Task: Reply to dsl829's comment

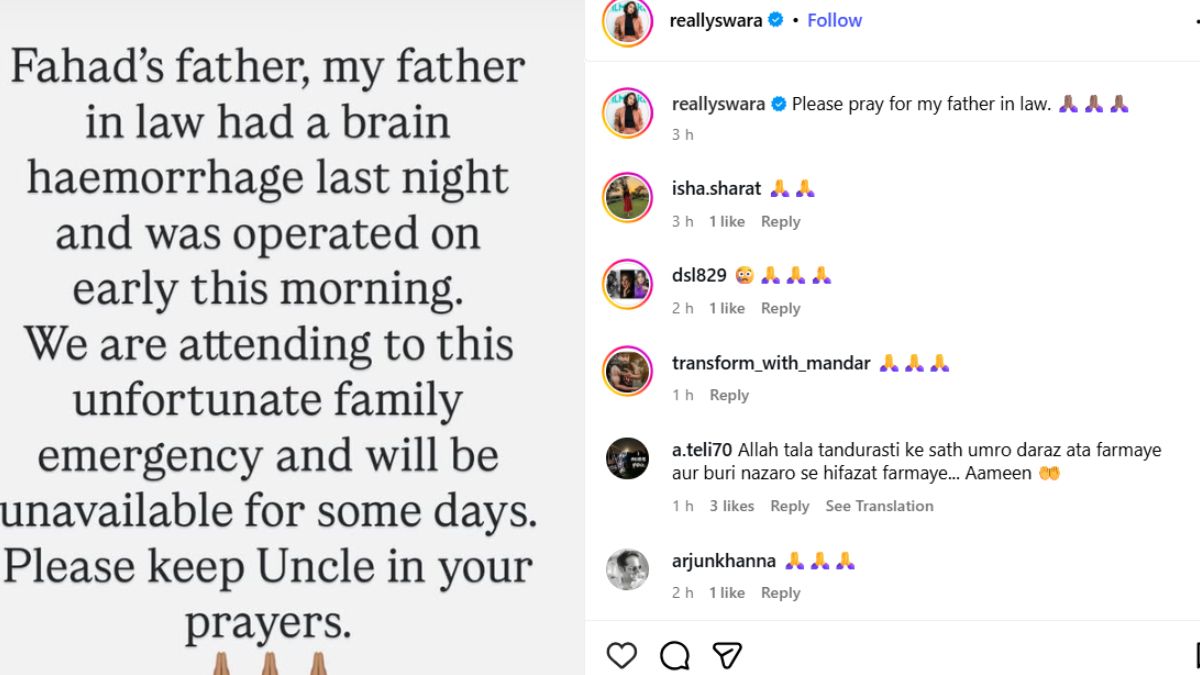Action: pos(780,308)
